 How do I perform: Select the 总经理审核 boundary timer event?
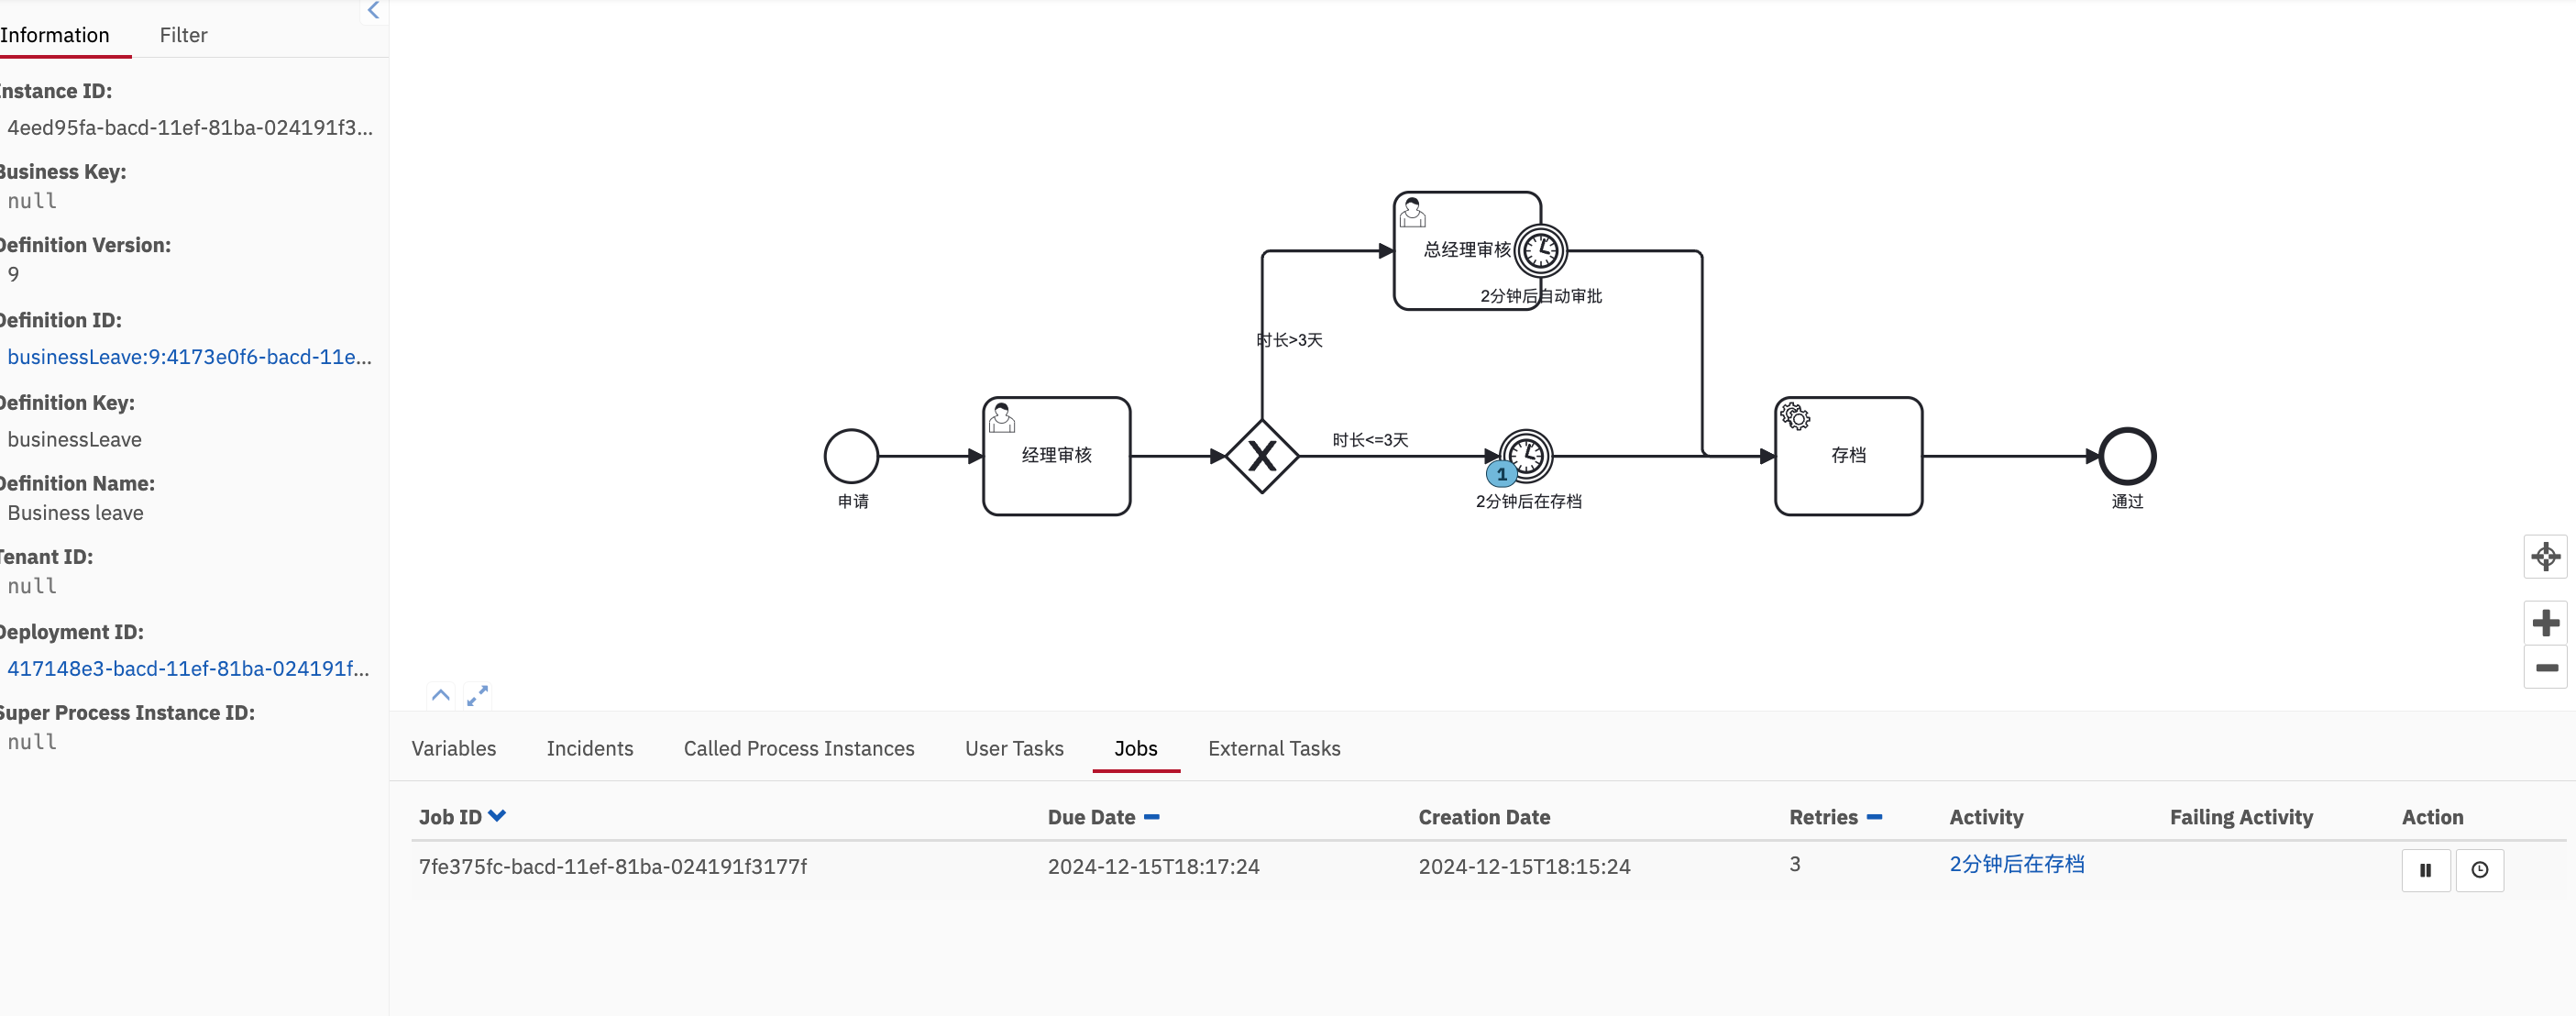tap(1540, 250)
